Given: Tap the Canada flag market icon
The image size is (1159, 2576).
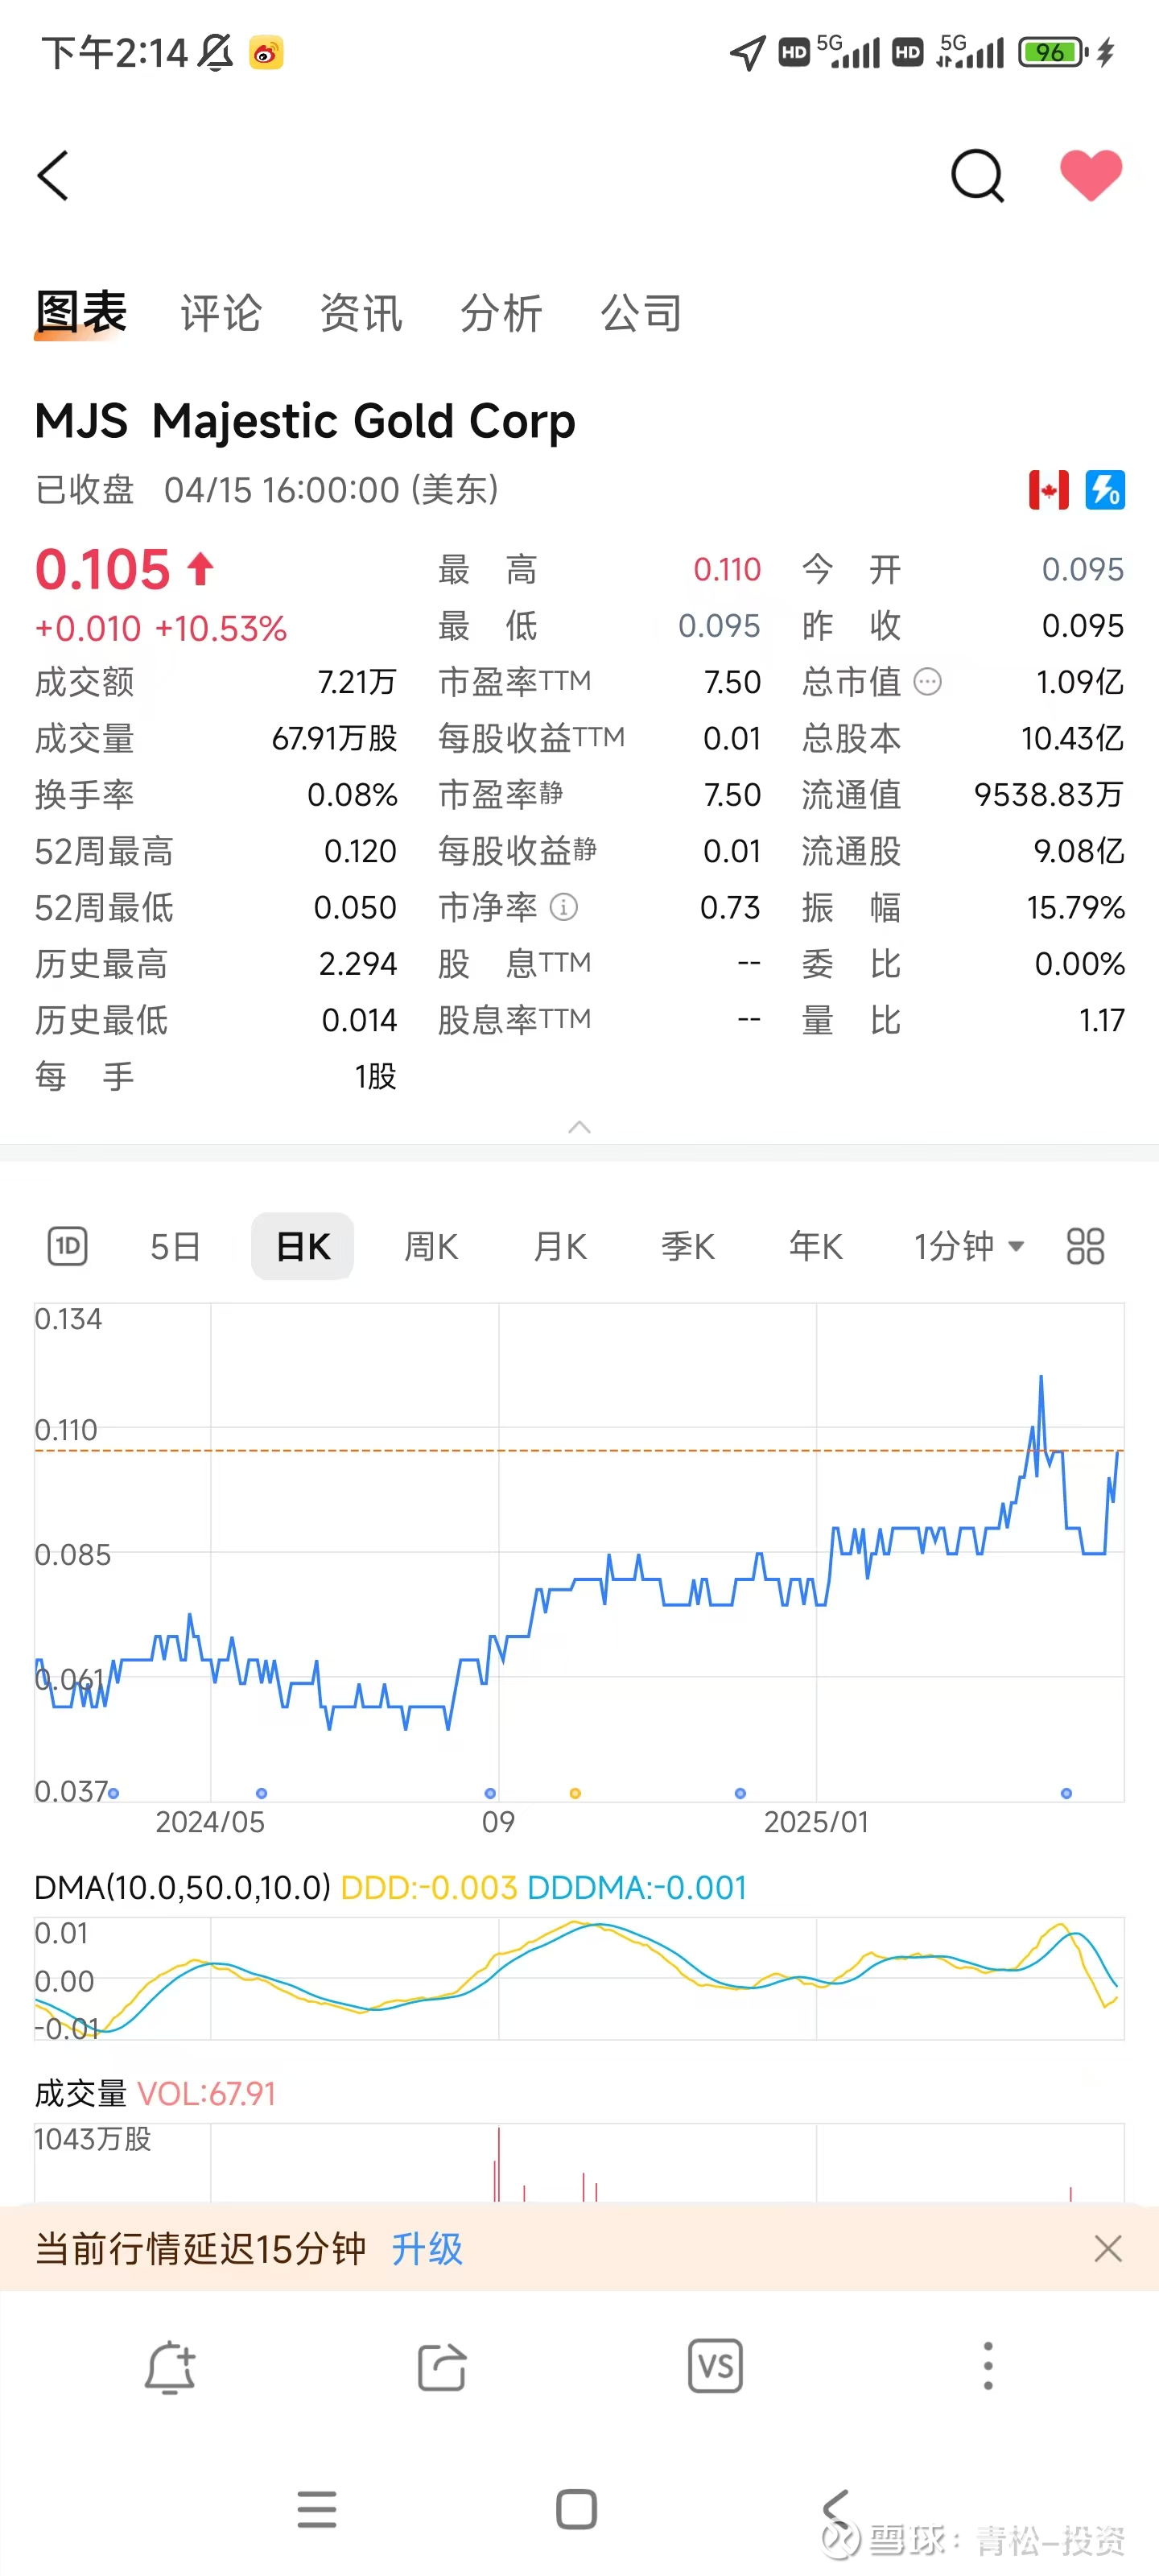Looking at the screenshot, I should (x=1049, y=490).
